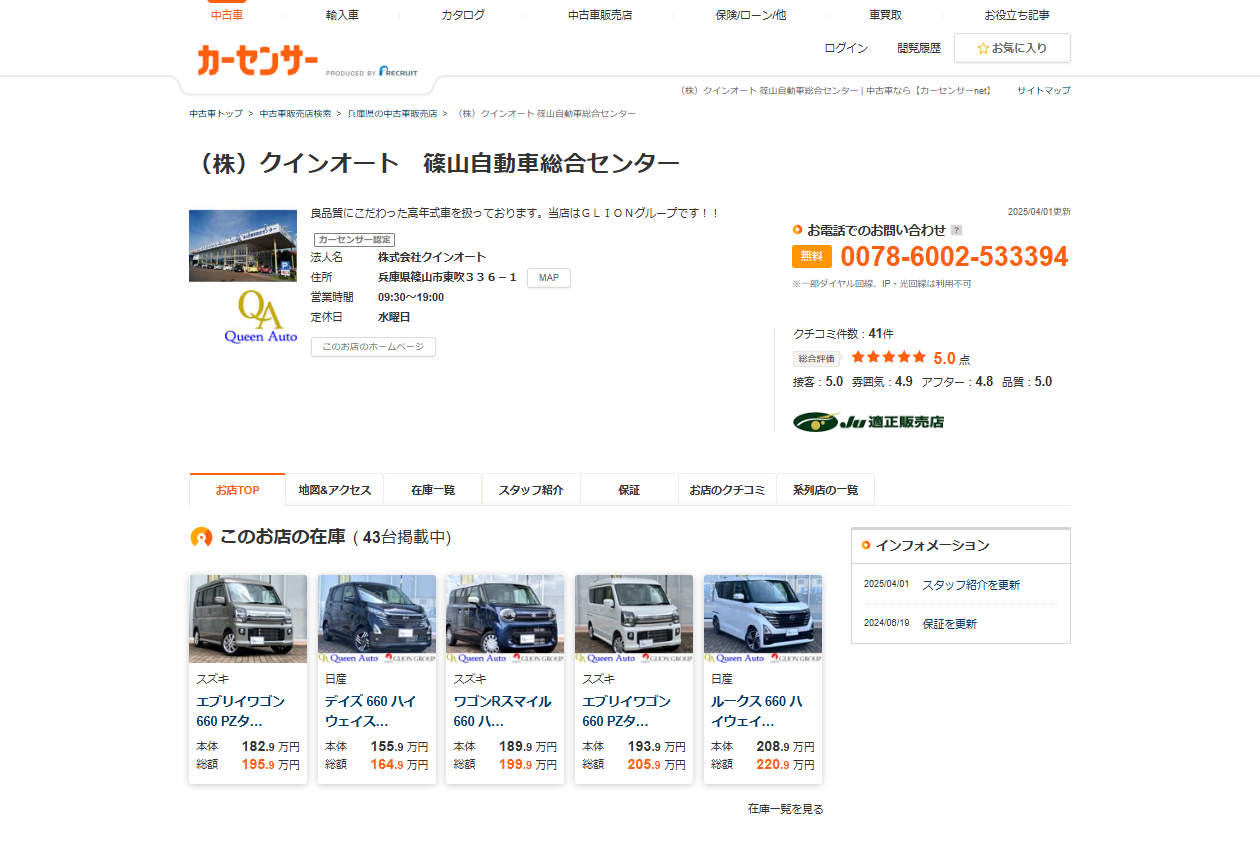Click the 営業時間 09:30～19:00 value
Screen dimensions: 1260x856
(411, 297)
